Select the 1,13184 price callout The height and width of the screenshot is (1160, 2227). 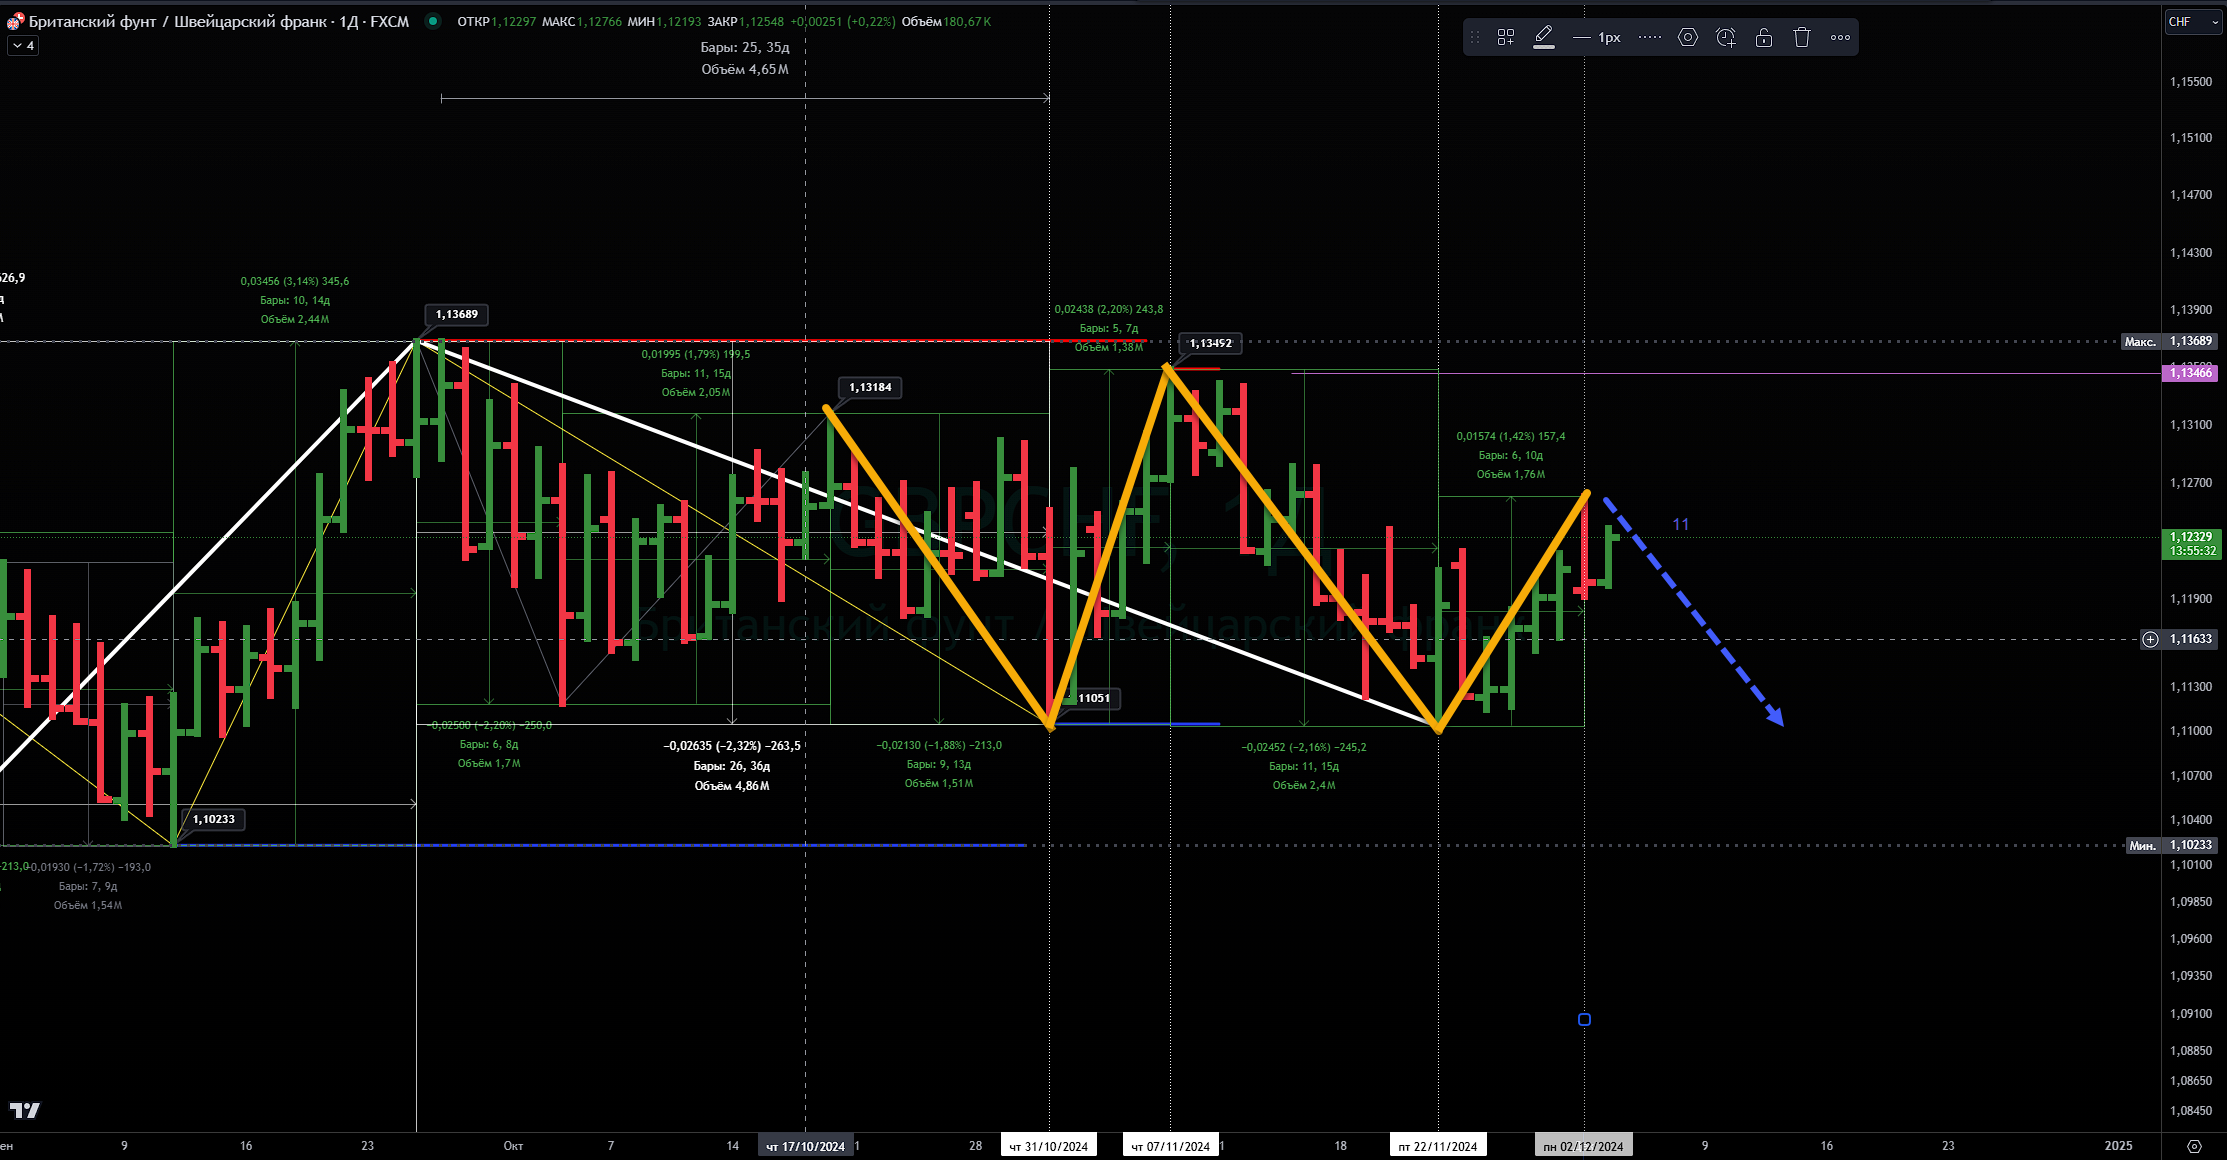click(x=870, y=387)
